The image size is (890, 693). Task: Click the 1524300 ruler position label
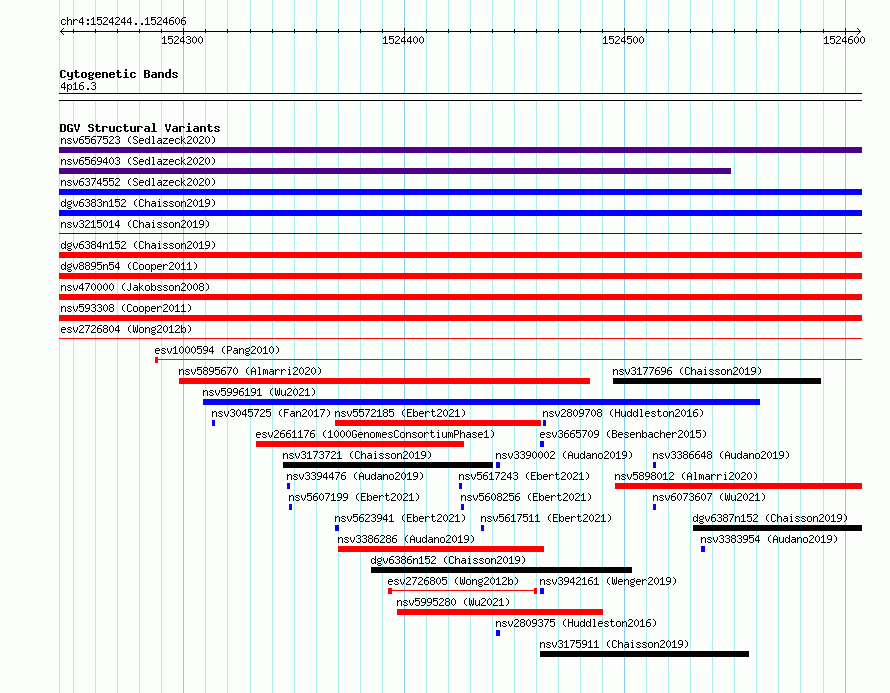[x=182, y=40]
